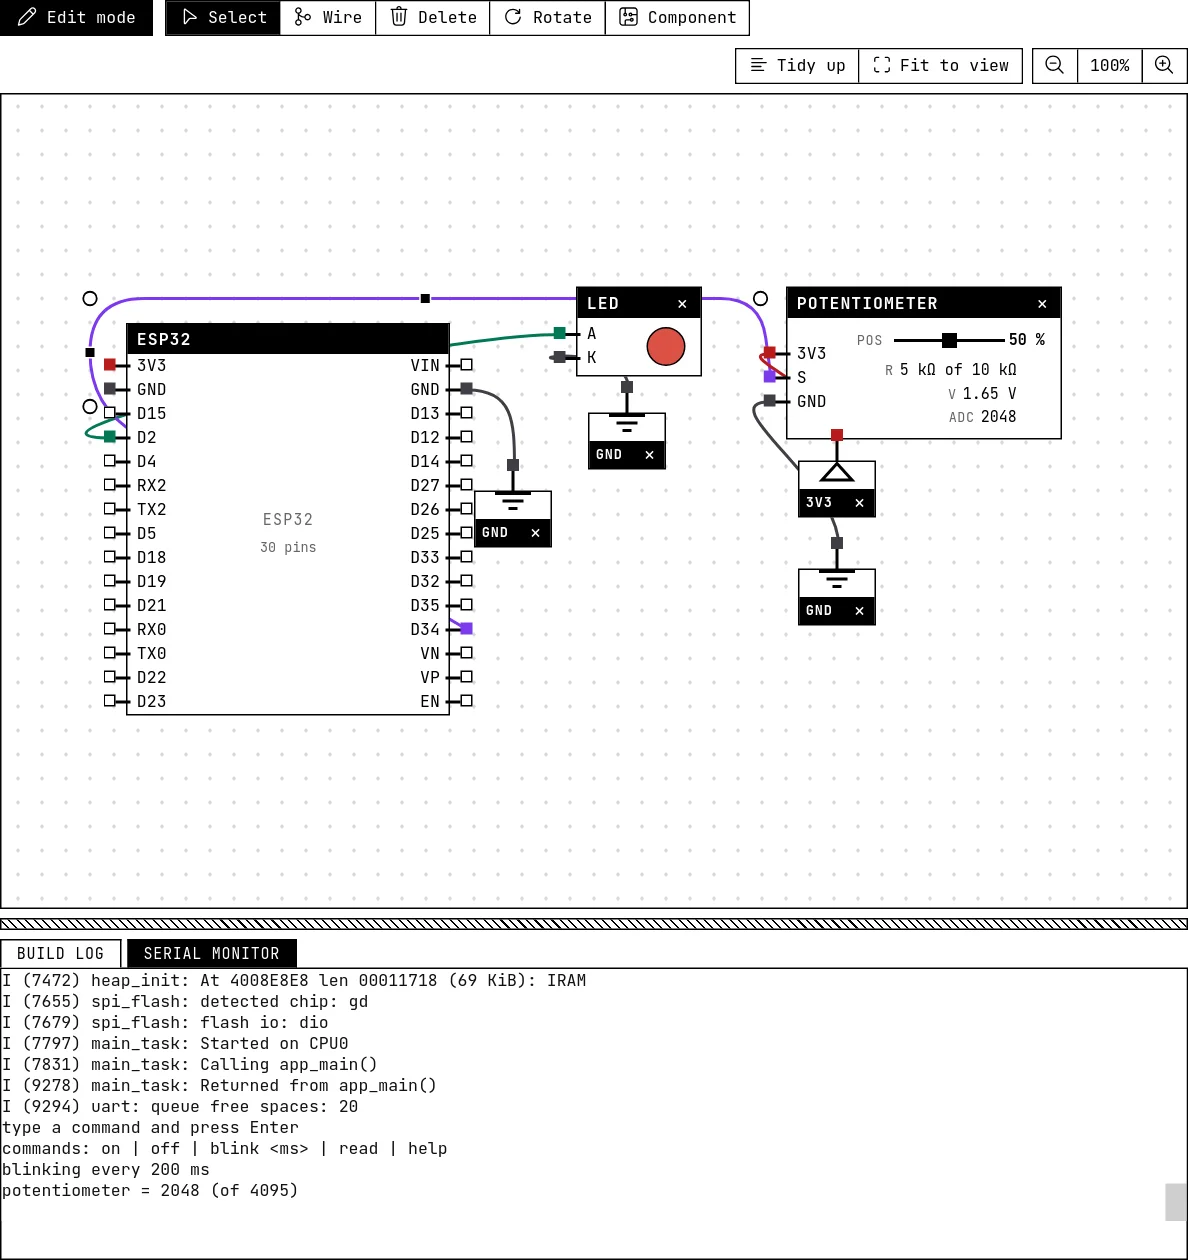This screenshot has width=1188, height=1260.
Task: Click the ESP32 D34 pin connector
Action: pyautogui.click(x=466, y=628)
